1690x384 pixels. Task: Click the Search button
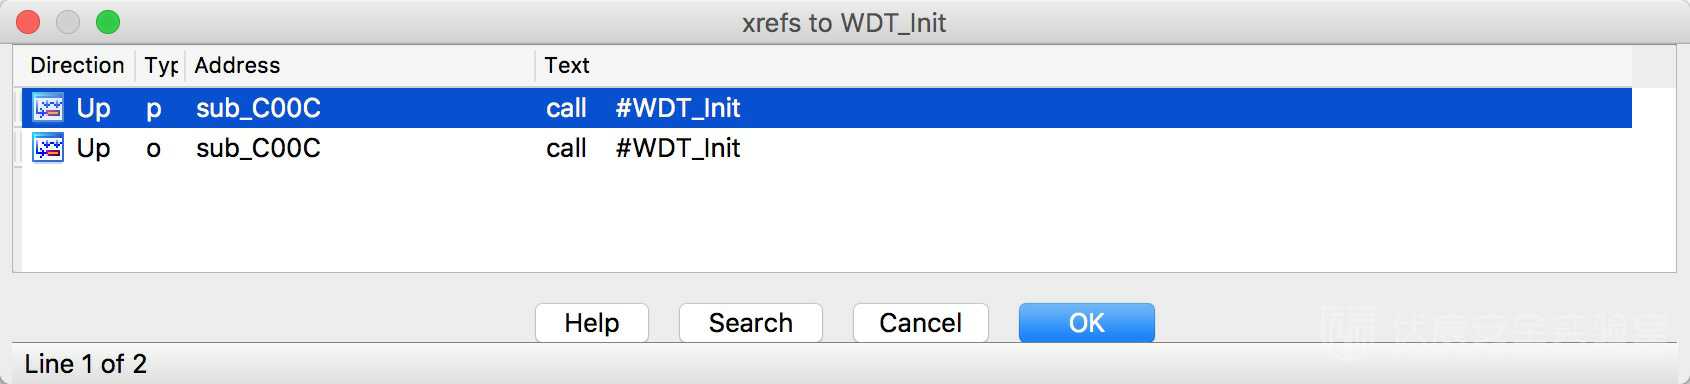click(x=751, y=323)
